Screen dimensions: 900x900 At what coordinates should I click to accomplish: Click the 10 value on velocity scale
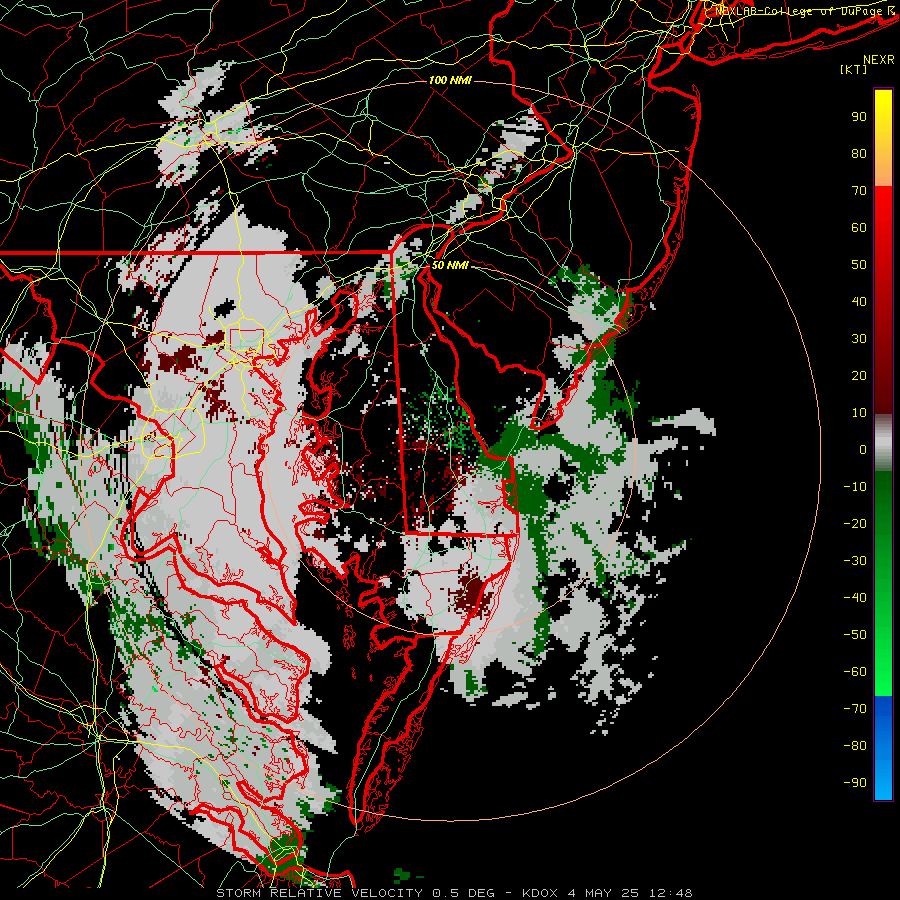click(x=859, y=413)
